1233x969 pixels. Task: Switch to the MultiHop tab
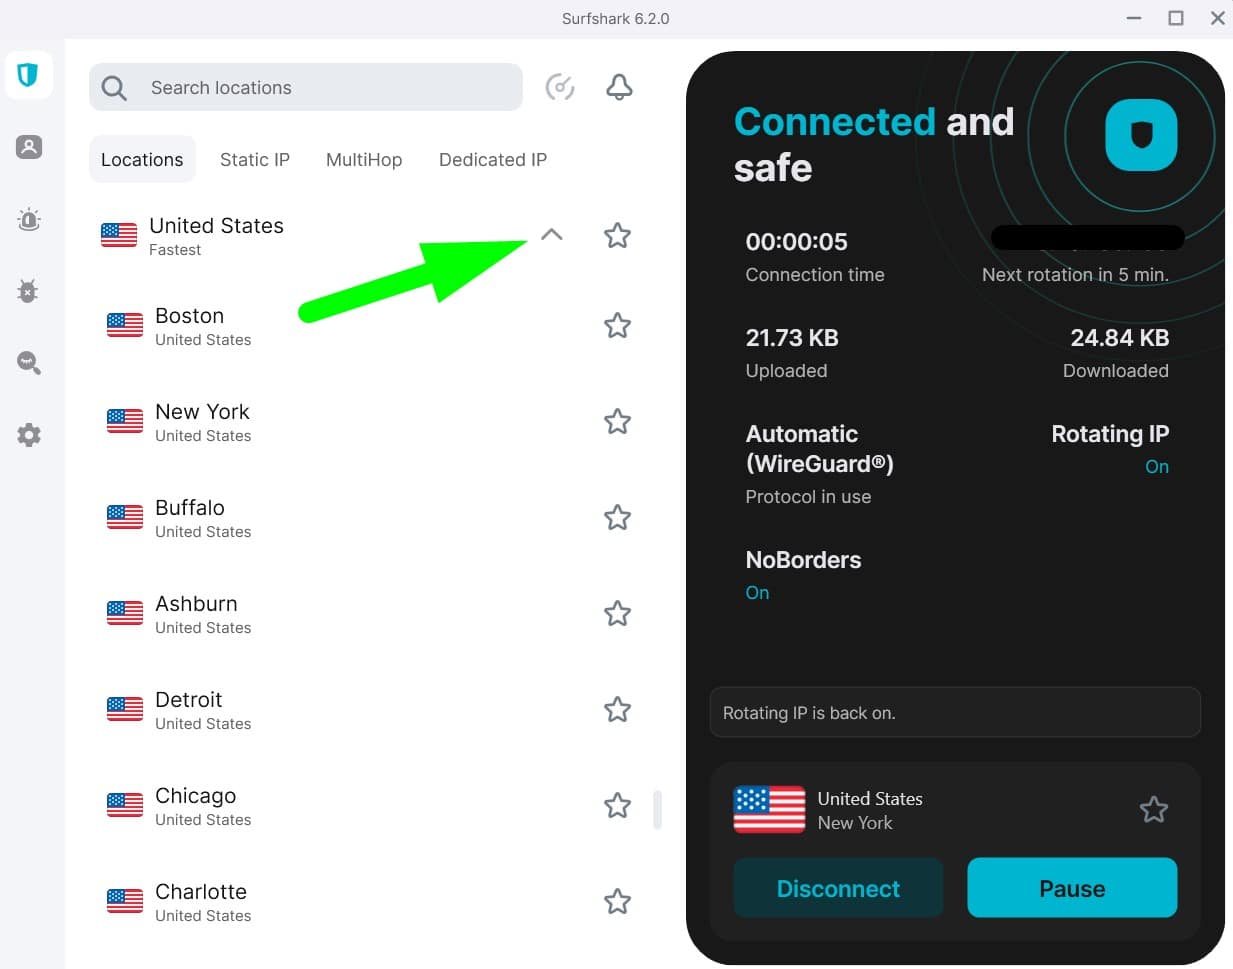point(364,160)
